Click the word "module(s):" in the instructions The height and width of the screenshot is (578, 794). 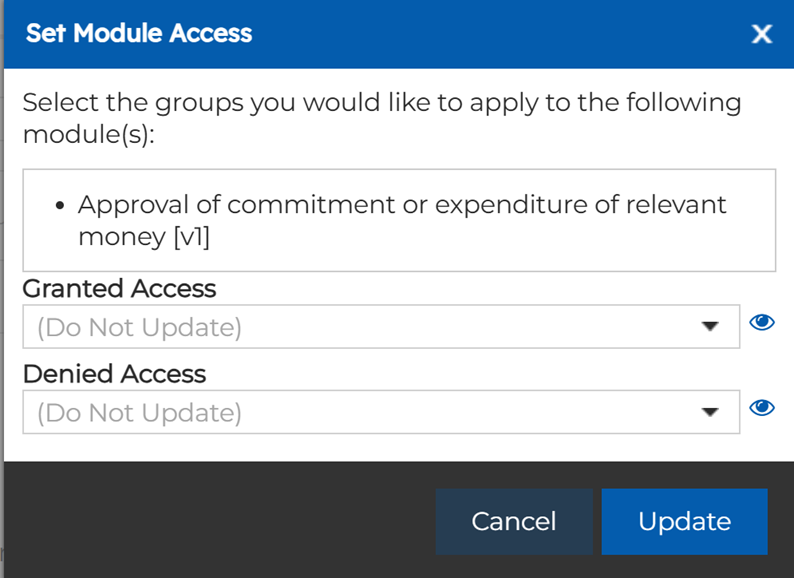pos(88,134)
